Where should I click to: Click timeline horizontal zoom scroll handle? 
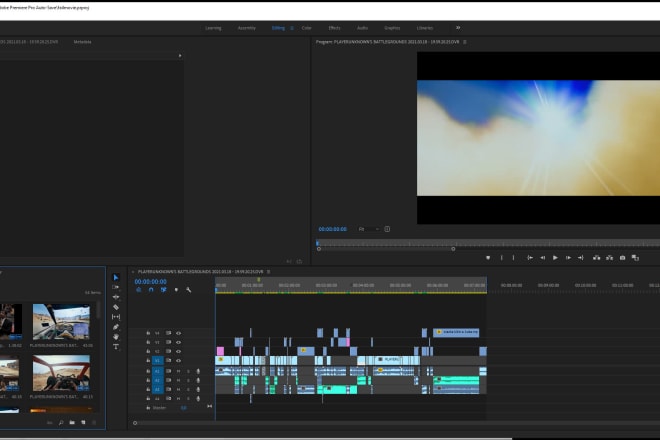pyautogui.click(x=135, y=423)
